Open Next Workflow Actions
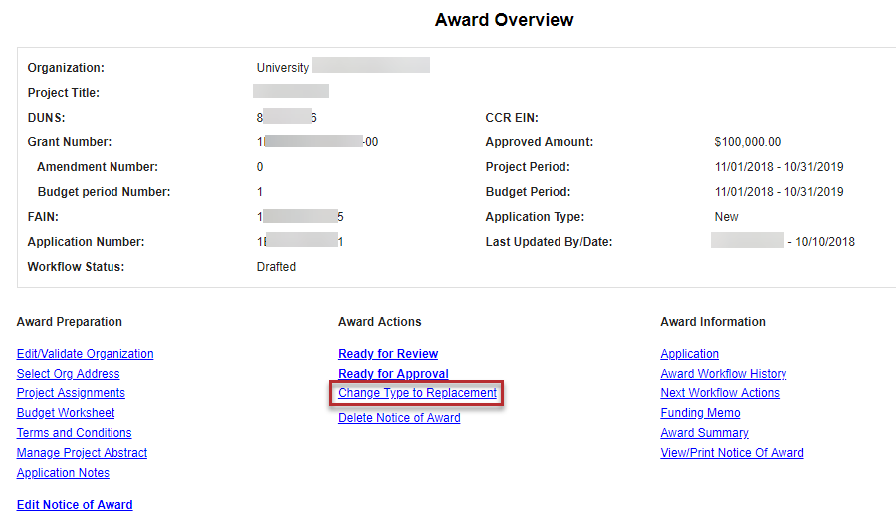The height and width of the screenshot is (518, 896). [x=720, y=393]
